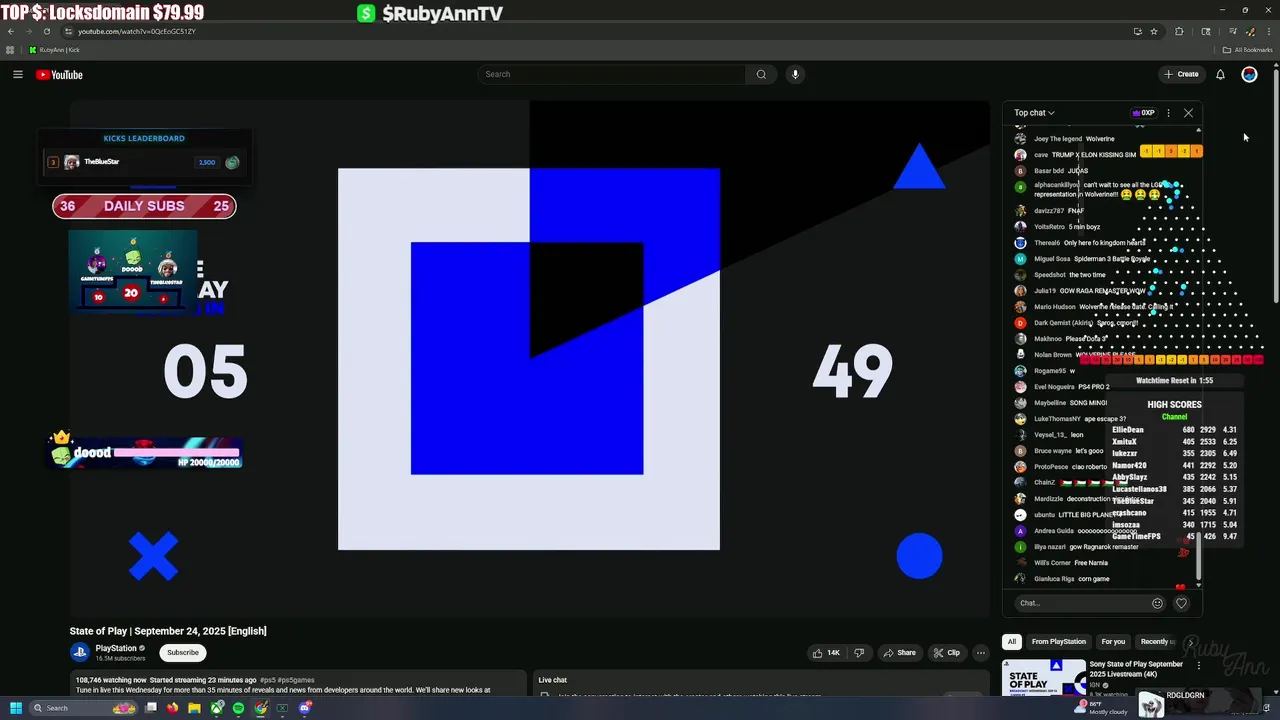This screenshot has width=1280, height=720.
Task: Open the Chrome extensions puzzle icon
Action: click(x=1179, y=31)
